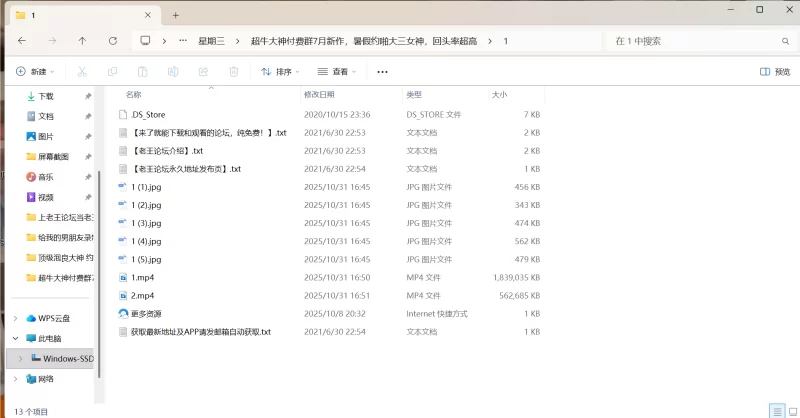The height and width of the screenshot is (418, 800).
Task: Click the Copy icon in toolbar
Action: 113,72
